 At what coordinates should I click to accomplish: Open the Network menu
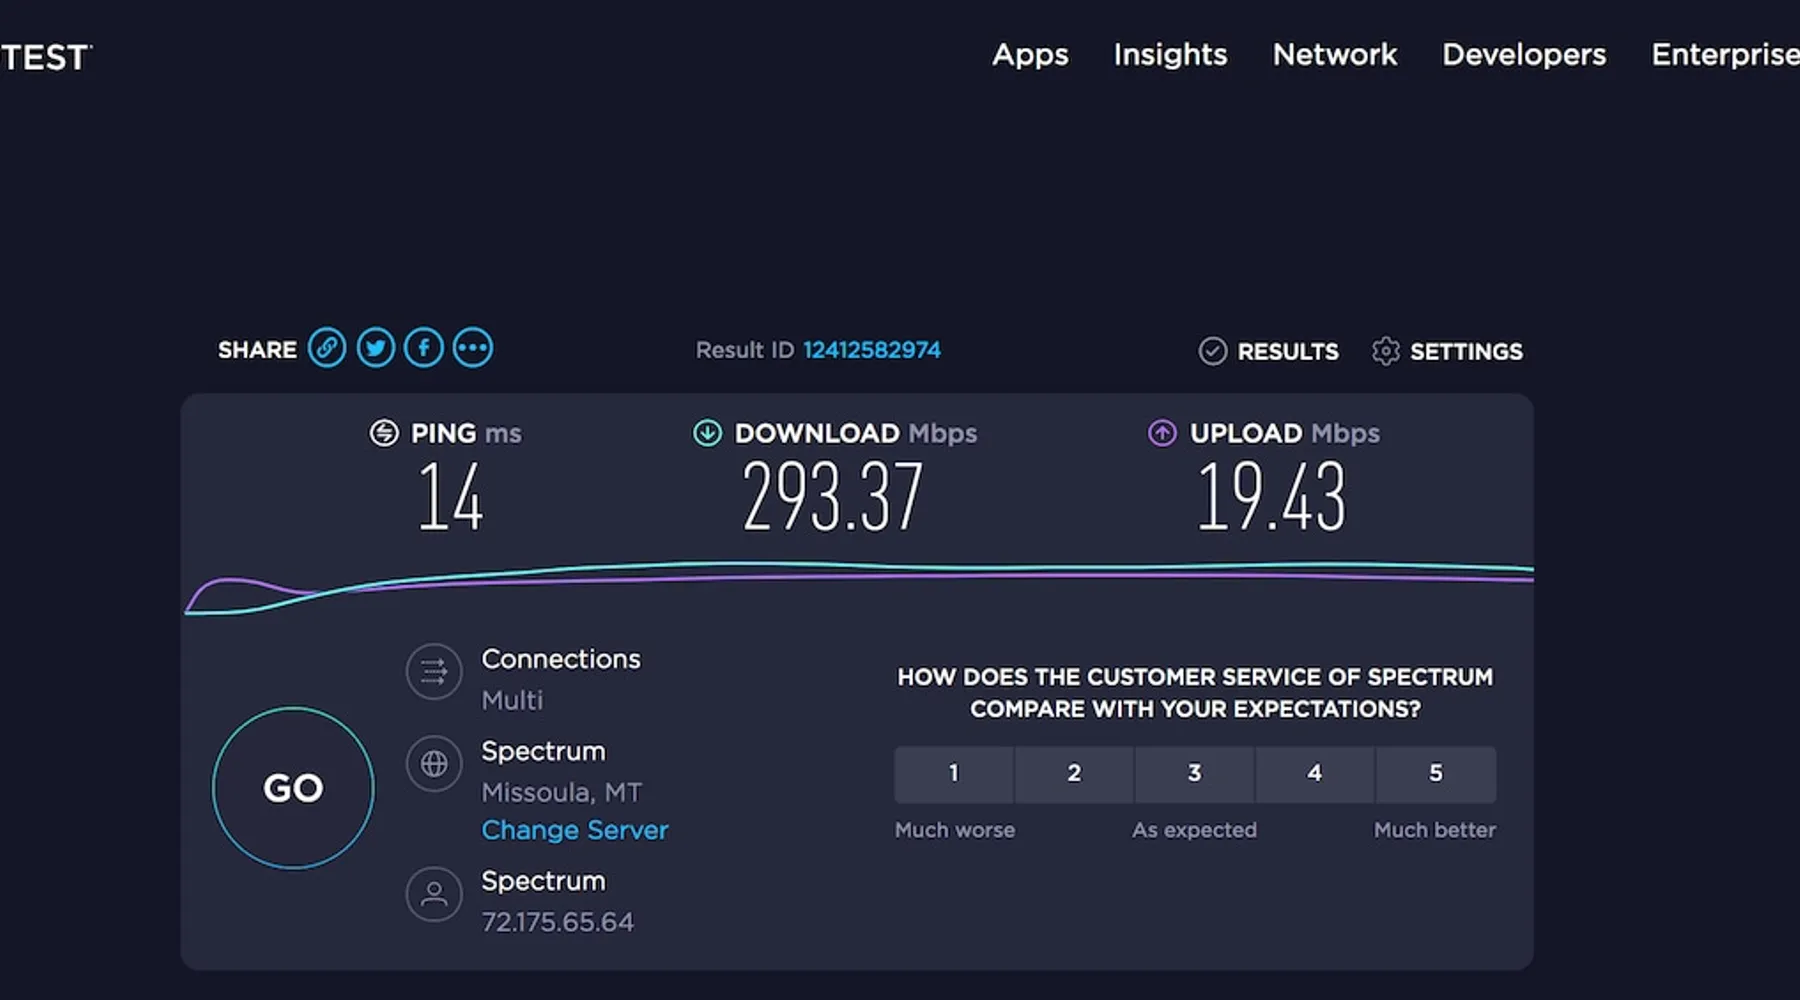(1335, 54)
